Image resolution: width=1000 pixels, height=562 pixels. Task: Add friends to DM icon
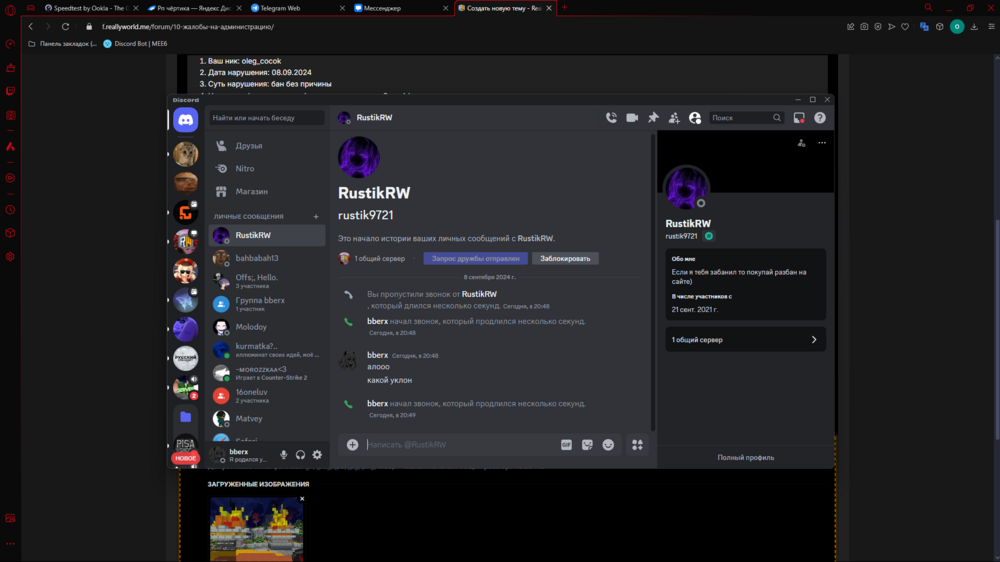(674, 117)
